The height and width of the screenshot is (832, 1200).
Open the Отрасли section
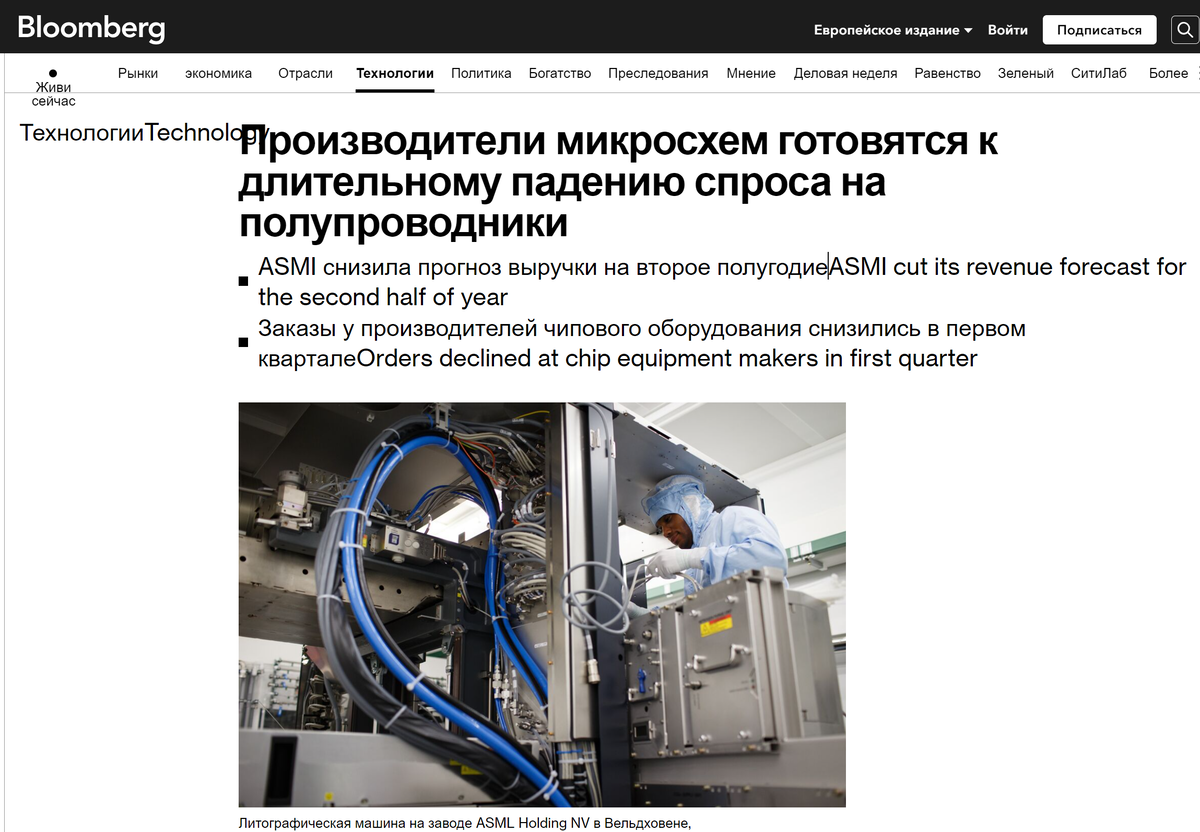[305, 73]
